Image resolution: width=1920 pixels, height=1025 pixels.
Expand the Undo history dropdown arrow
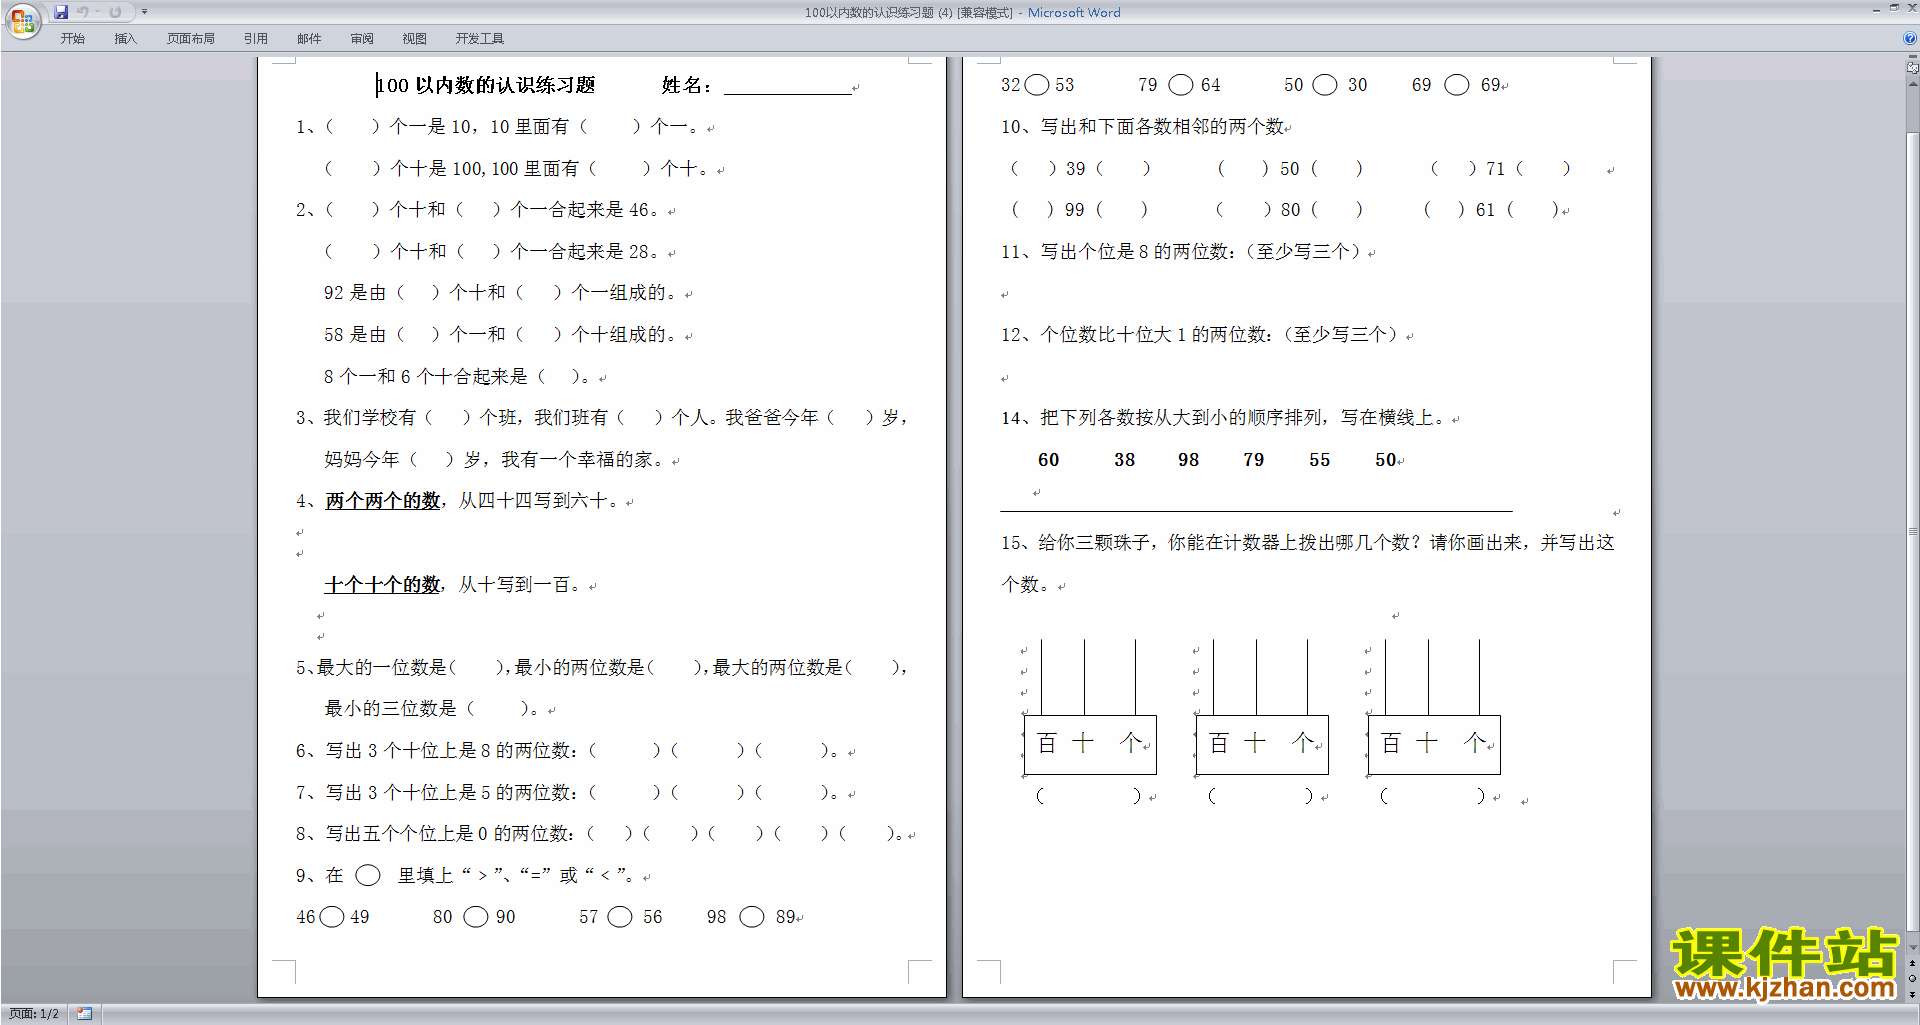click(97, 12)
